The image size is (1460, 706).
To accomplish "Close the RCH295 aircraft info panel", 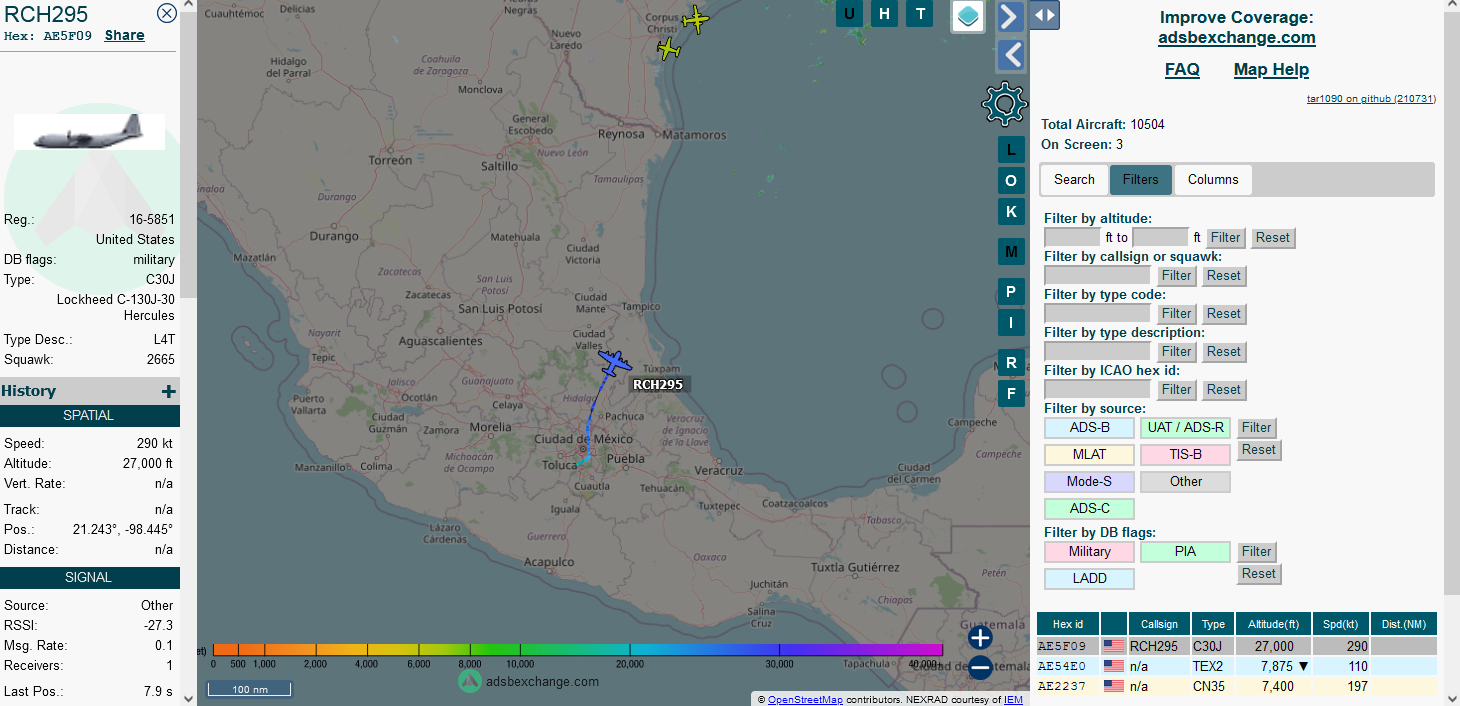I will tap(167, 13).
